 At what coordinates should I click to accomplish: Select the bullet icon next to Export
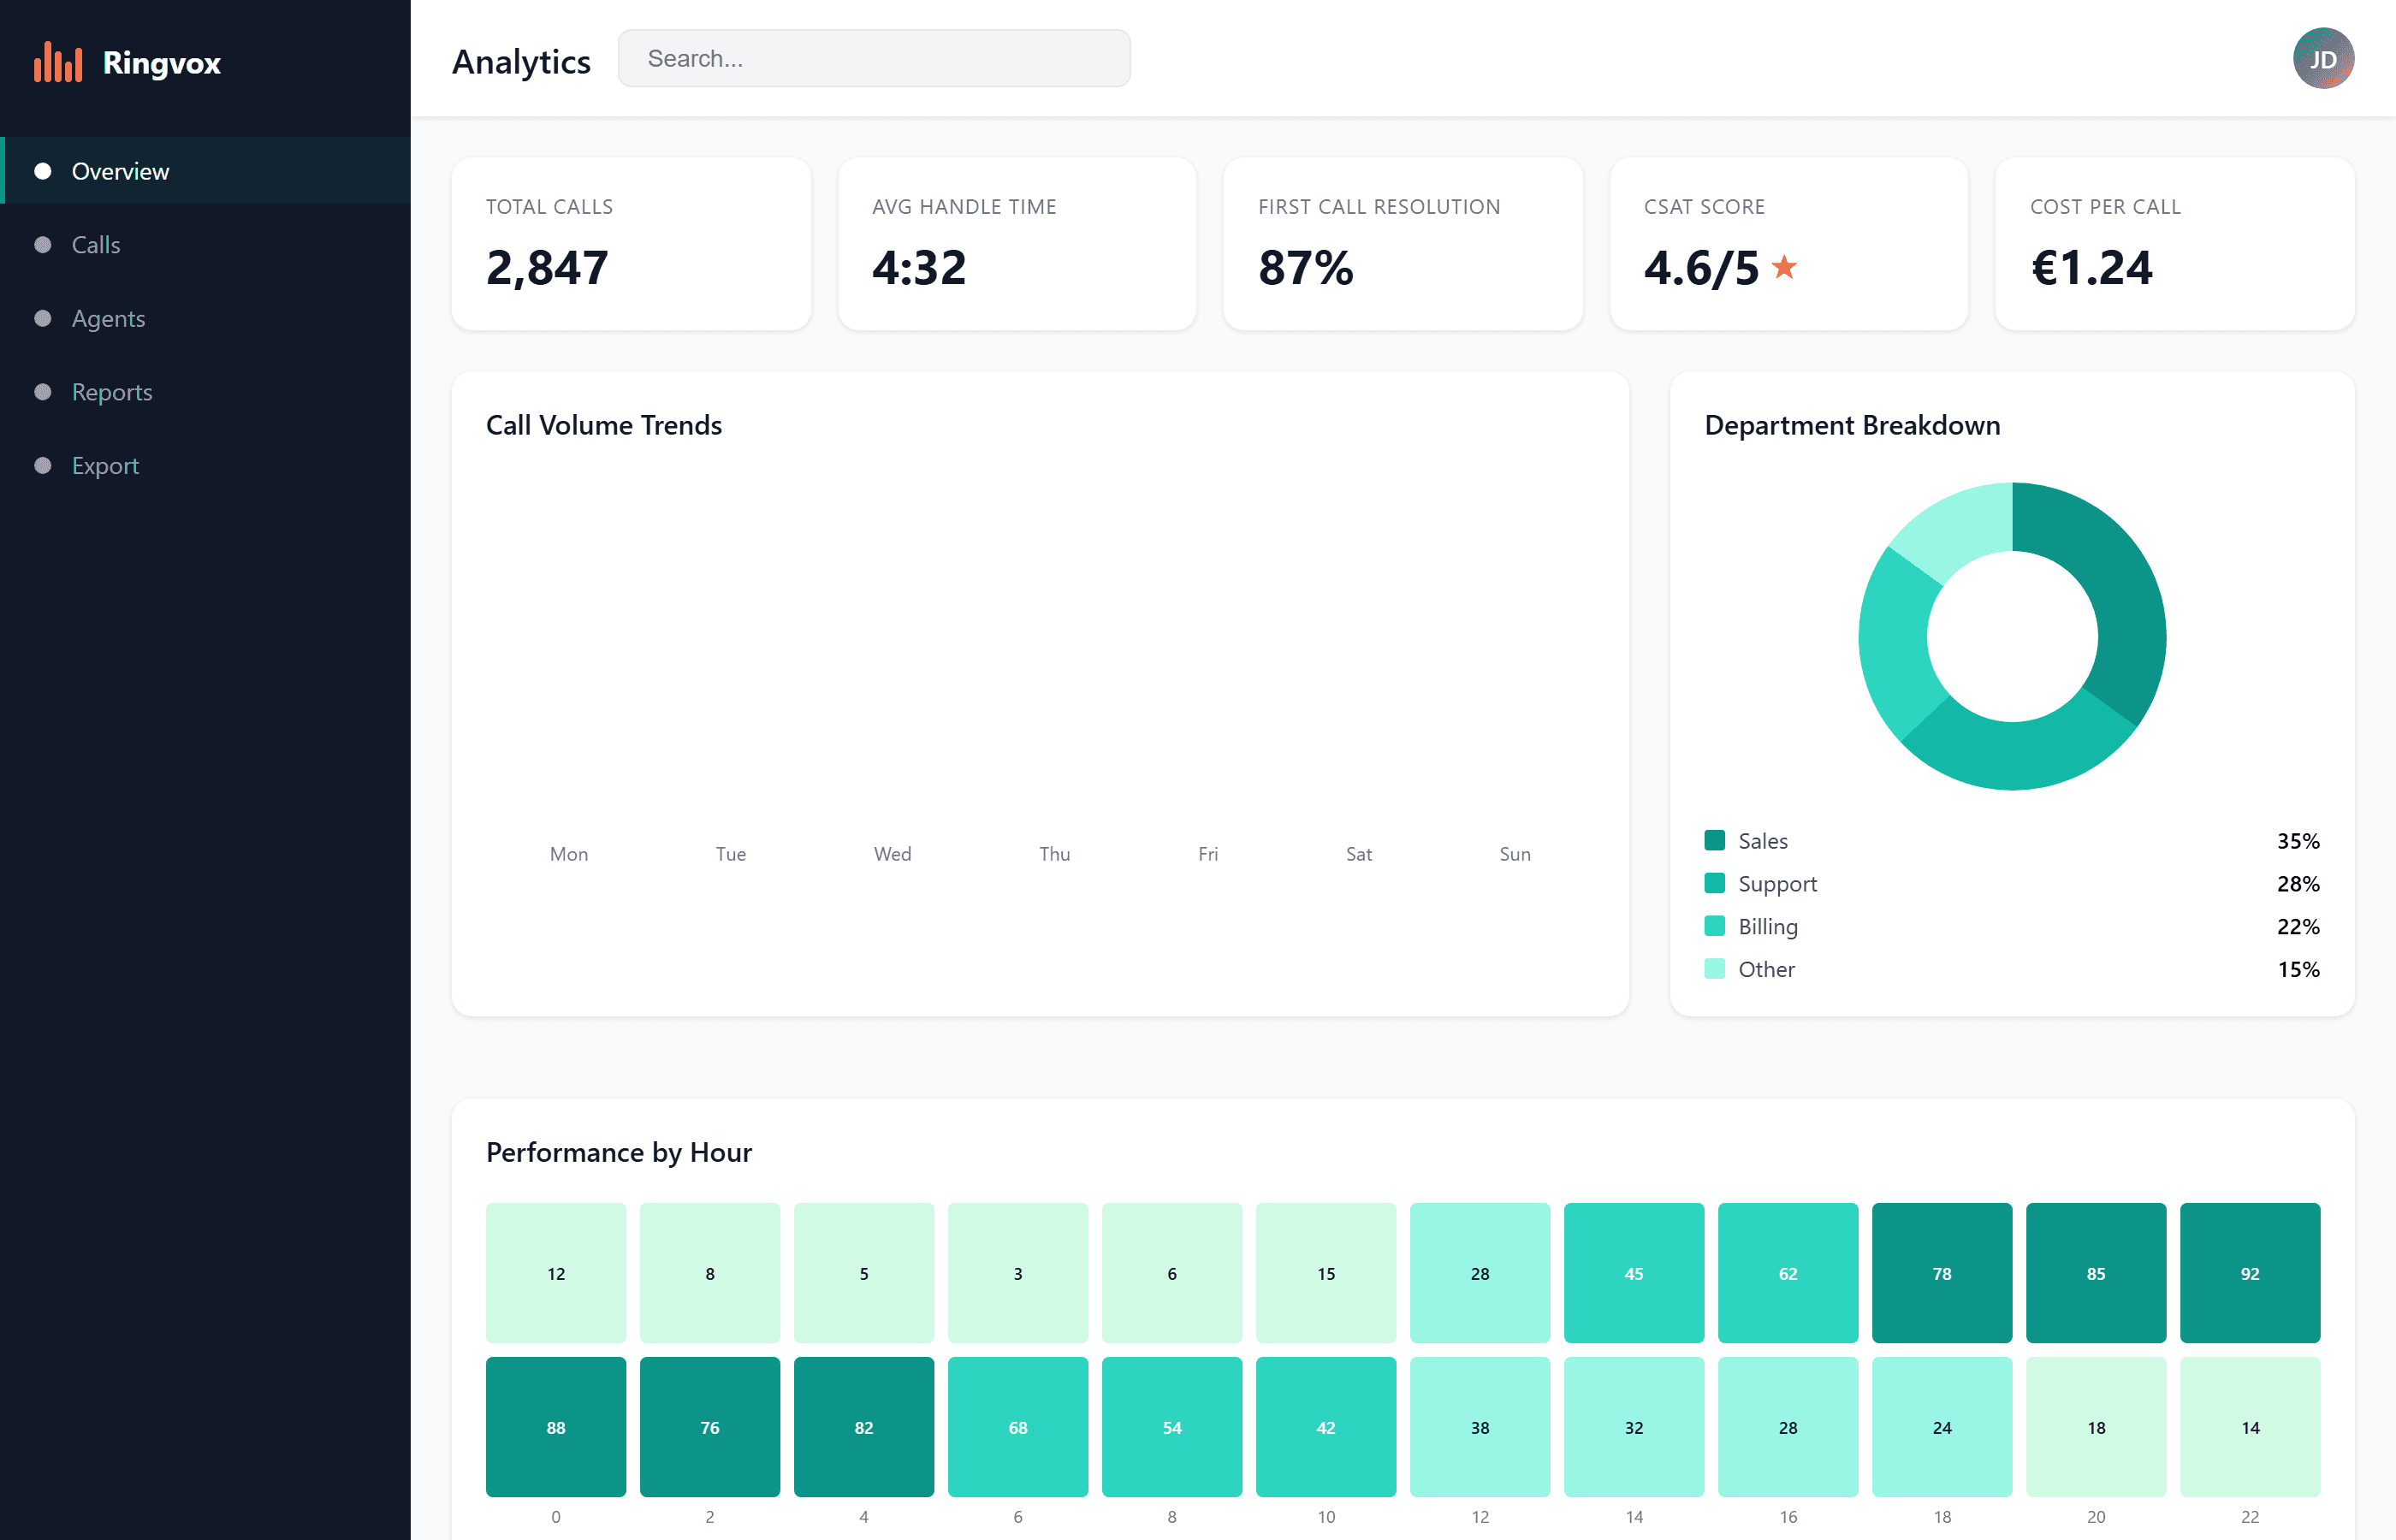click(x=42, y=465)
